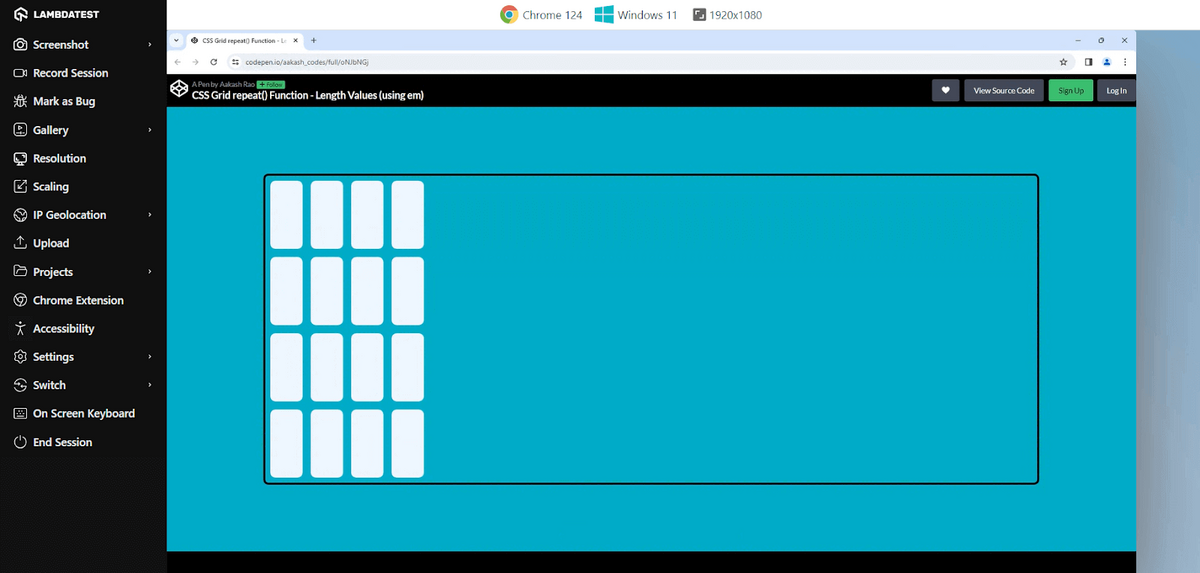The width and height of the screenshot is (1200, 573).
Task: Click the Upload arrow icon
Action: (x=20, y=243)
